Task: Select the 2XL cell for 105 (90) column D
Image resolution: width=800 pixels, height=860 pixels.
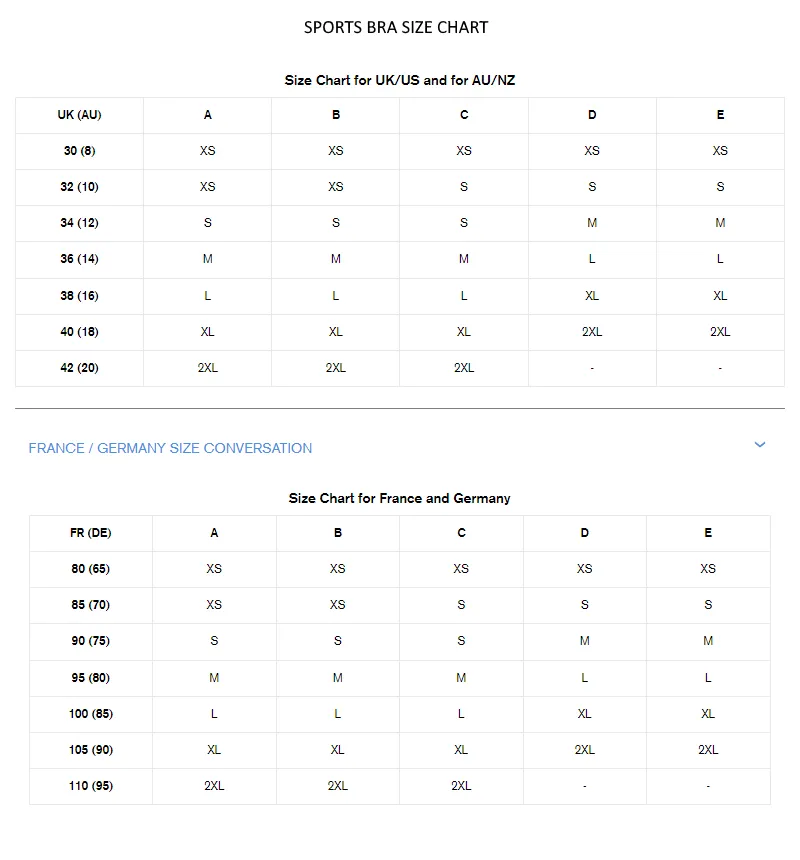Action: click(x=585, y=750)
